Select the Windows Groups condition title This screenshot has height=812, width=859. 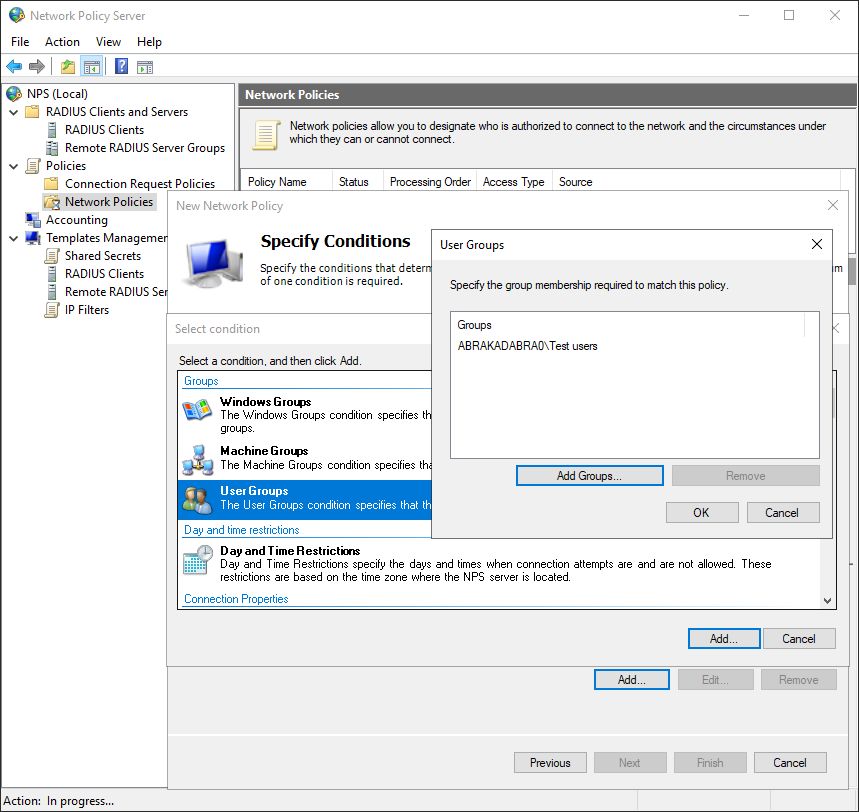[x=266, y=402]
